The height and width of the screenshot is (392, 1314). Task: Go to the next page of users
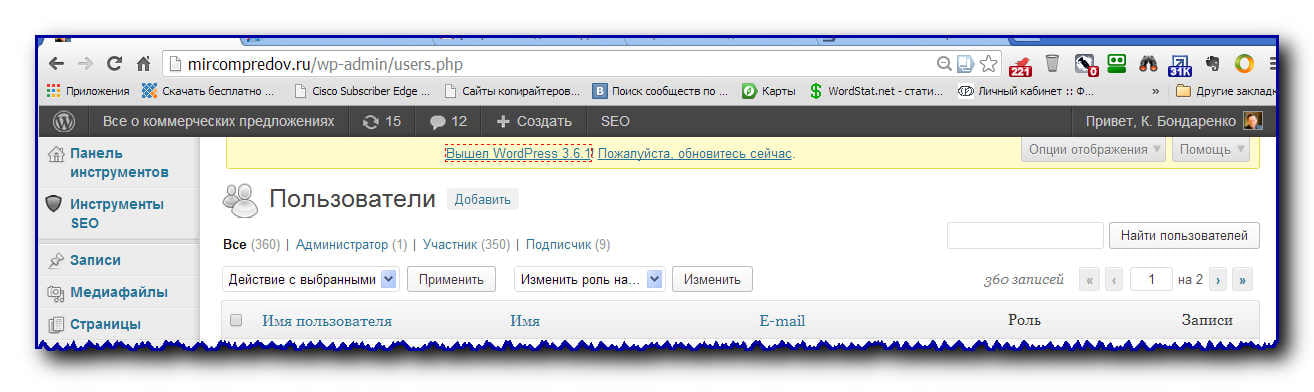click(1218, 280)
